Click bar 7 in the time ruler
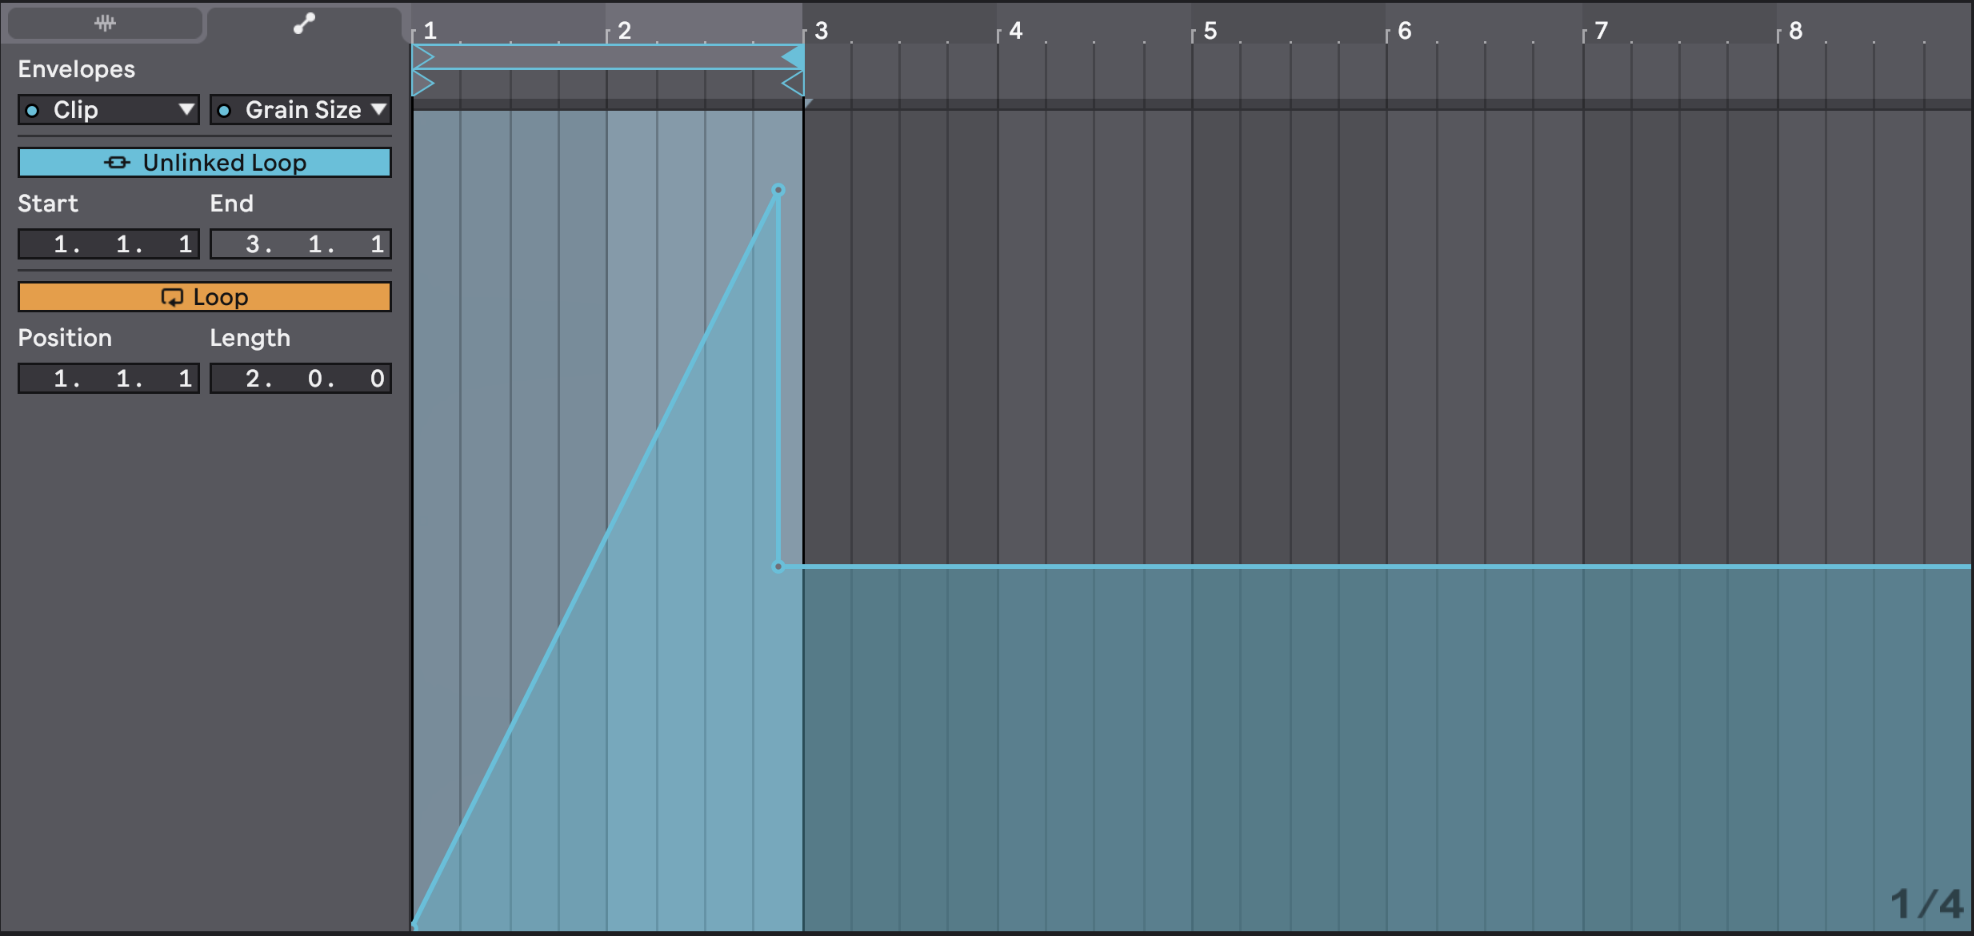 pyautogui.click(x=1601, y=30)
